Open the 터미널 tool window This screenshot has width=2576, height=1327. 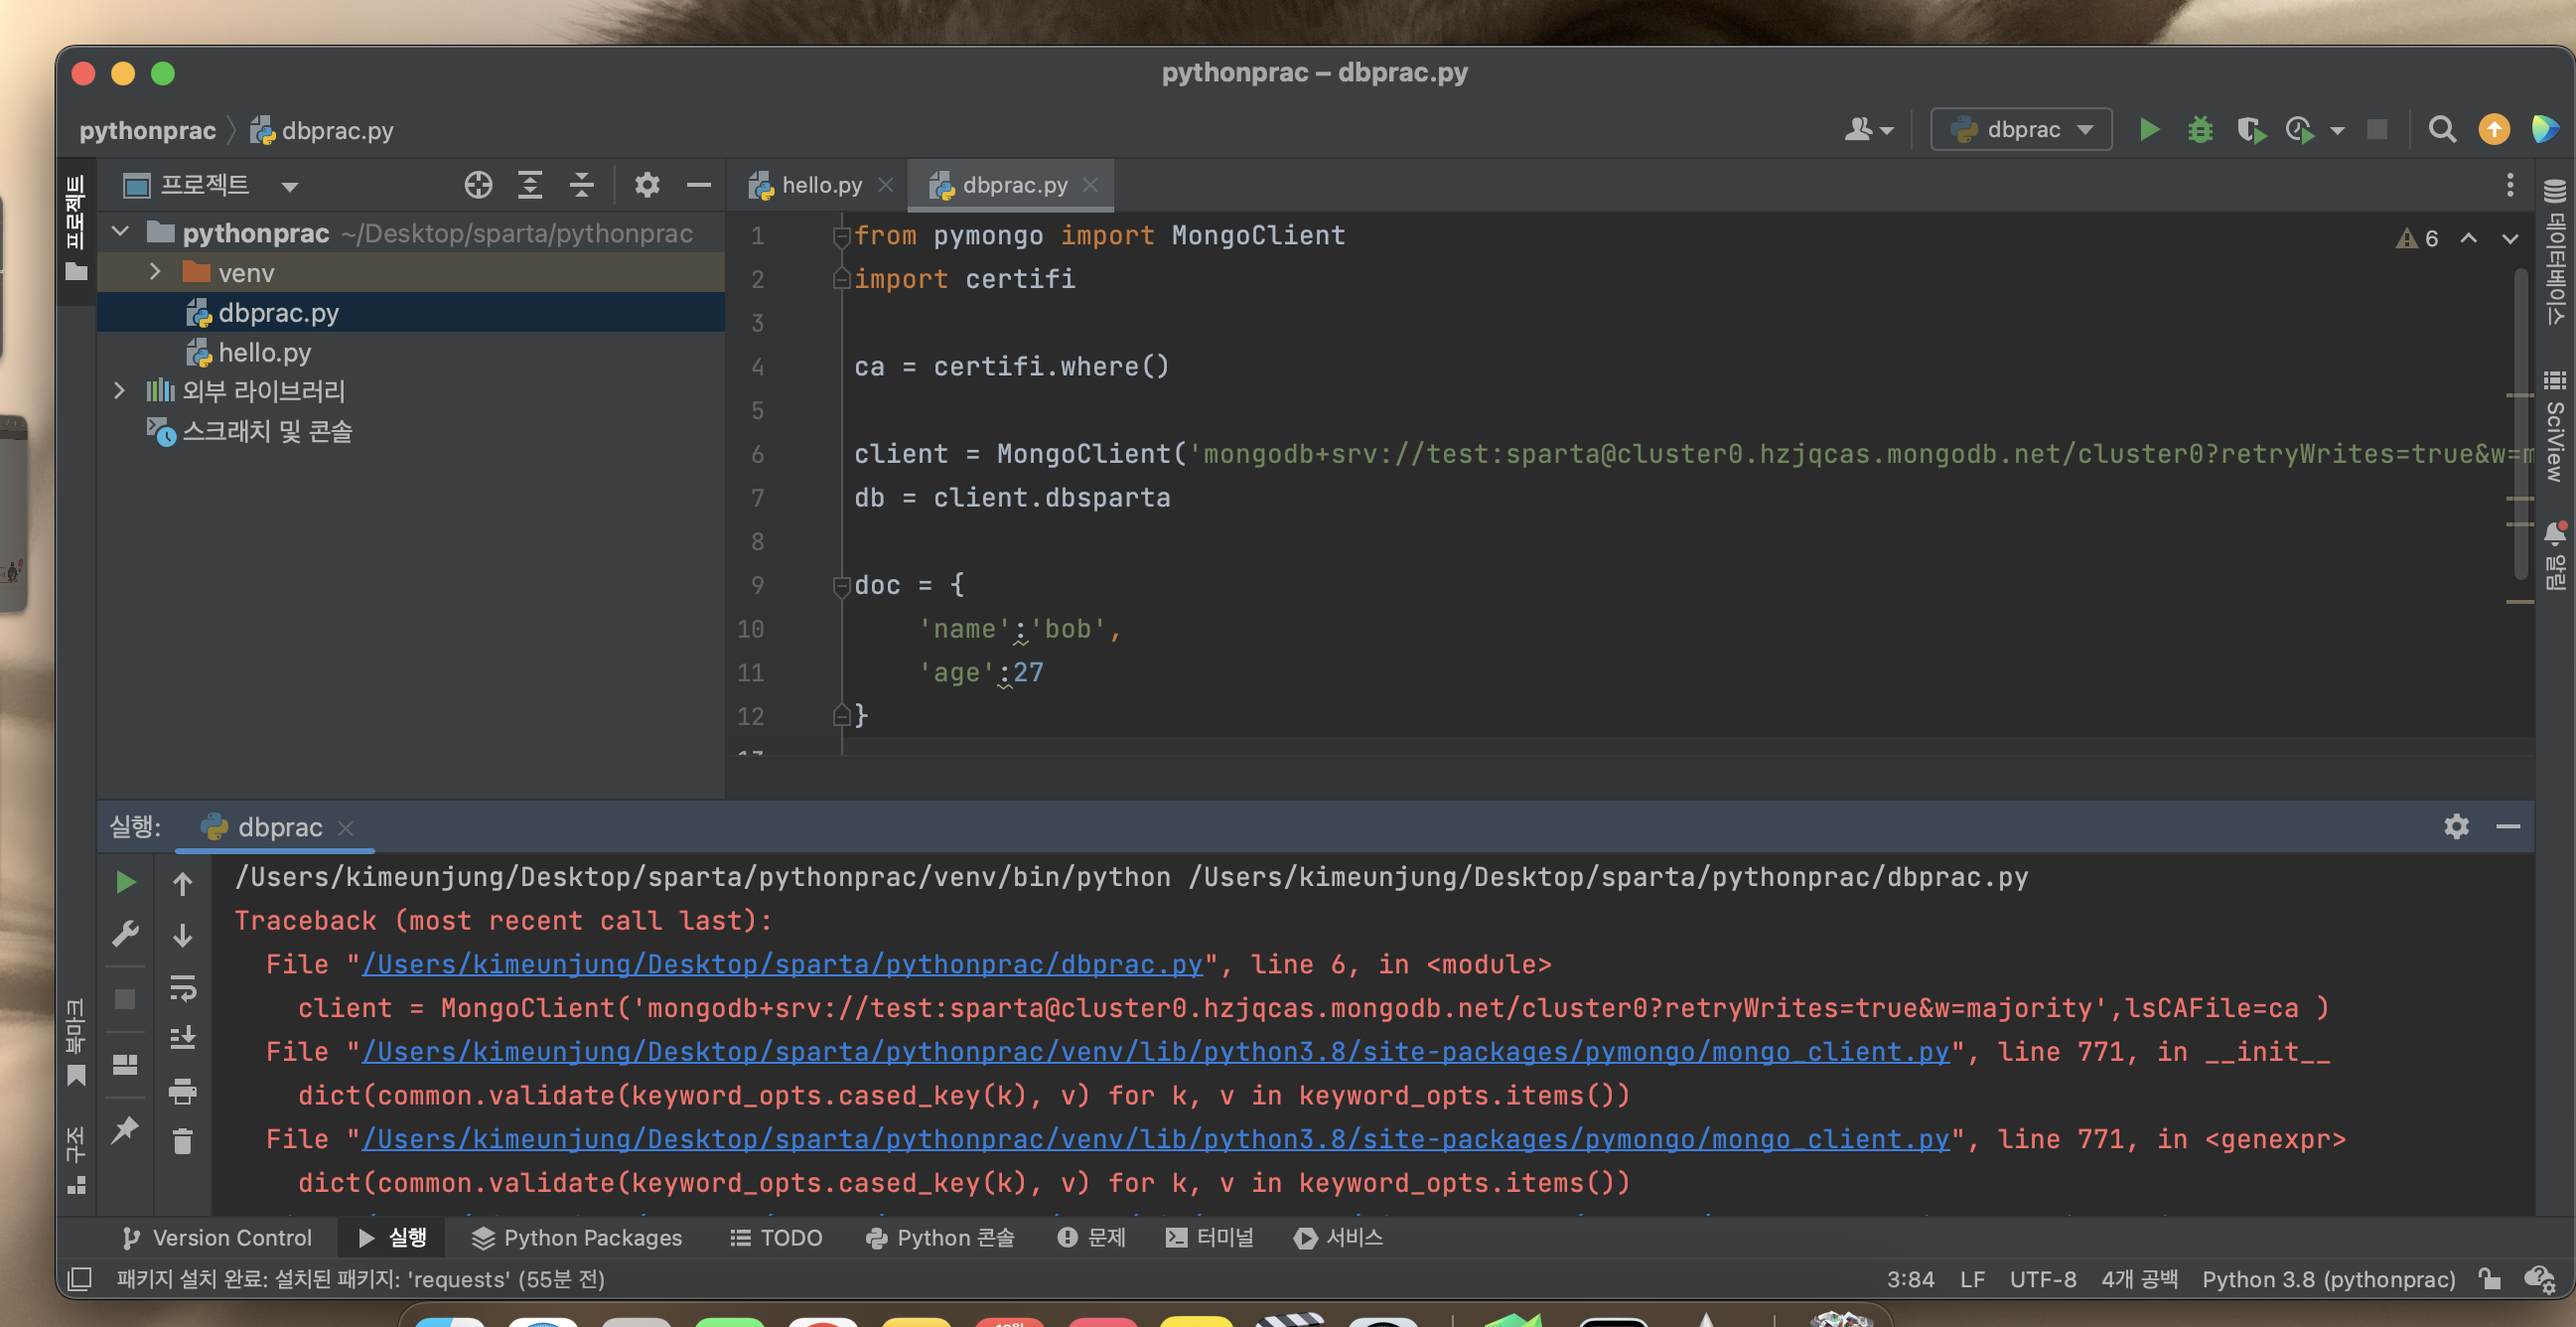(x=1209, y=1238)
